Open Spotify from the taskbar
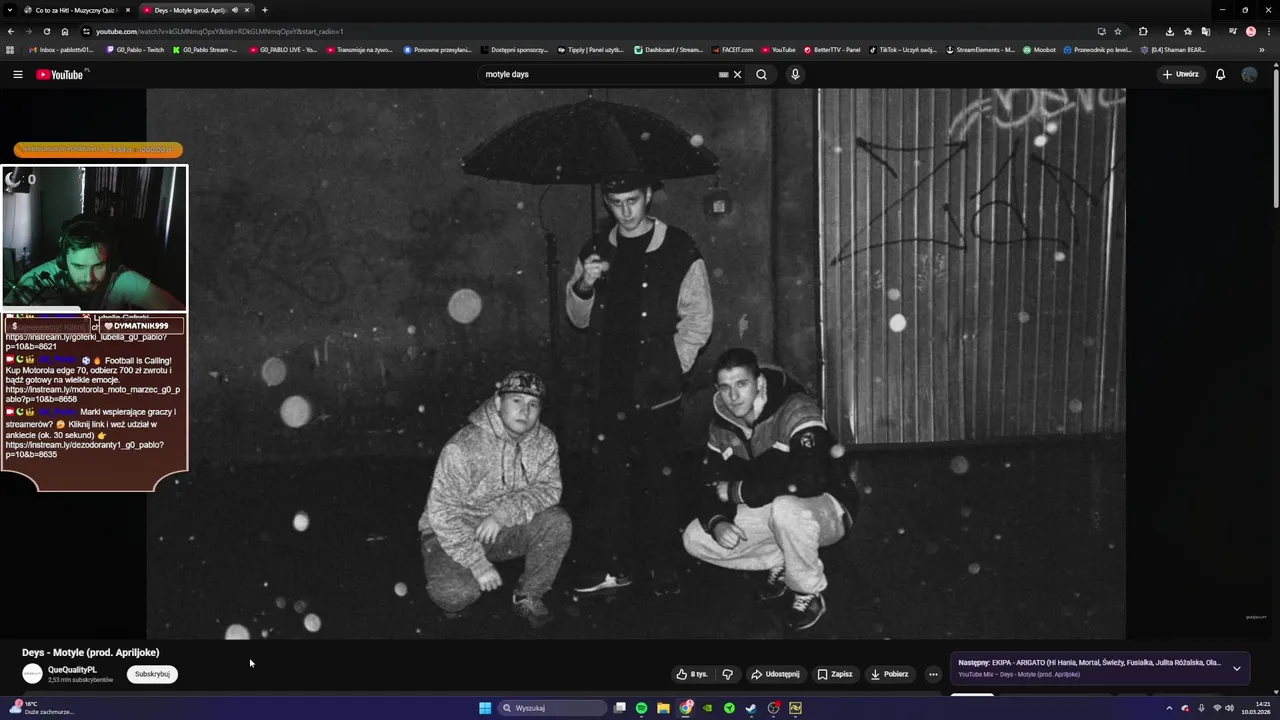 [x=641, y=708]
